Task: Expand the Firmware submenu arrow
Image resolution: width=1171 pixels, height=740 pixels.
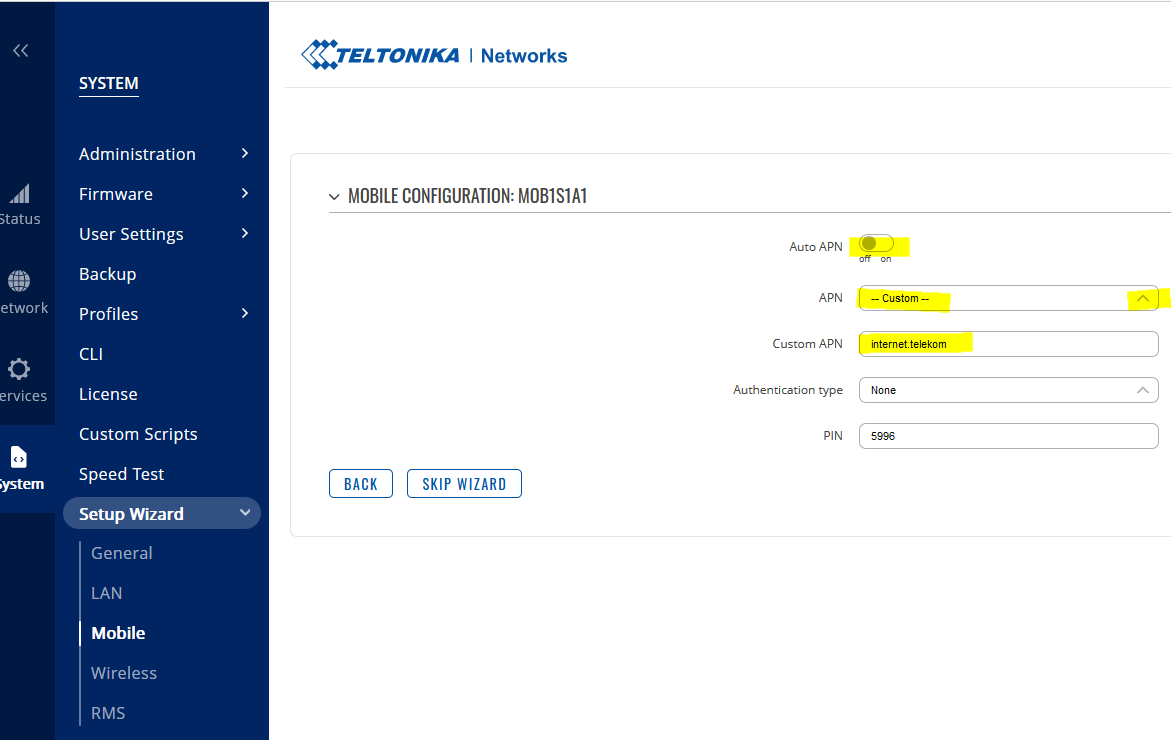Action: pos(244,193)
